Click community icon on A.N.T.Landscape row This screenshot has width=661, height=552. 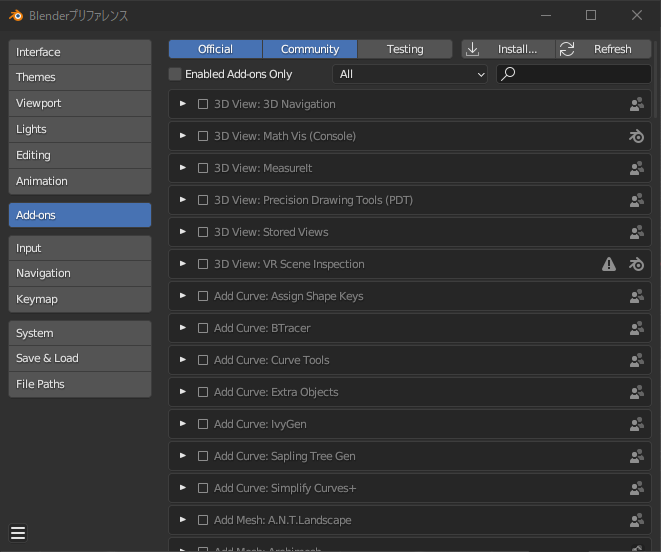[637, 520]
